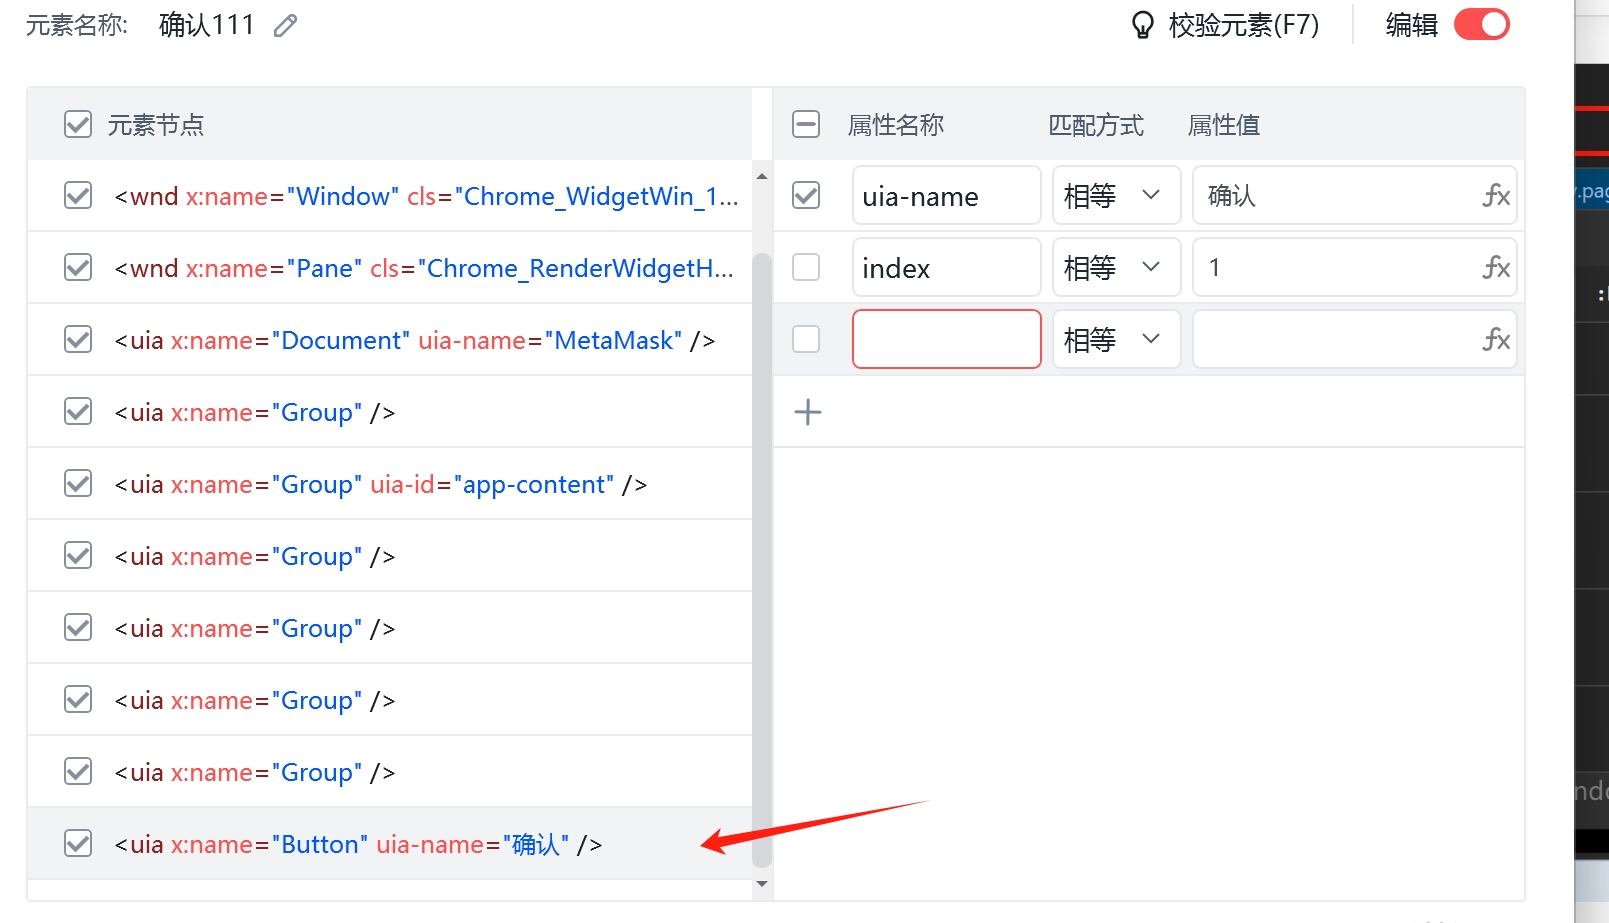The height and width of the screenshot is (923, 1609).
Task: Toggle the select-all 属性名称 header checkbox
Action: click(806, 124)
